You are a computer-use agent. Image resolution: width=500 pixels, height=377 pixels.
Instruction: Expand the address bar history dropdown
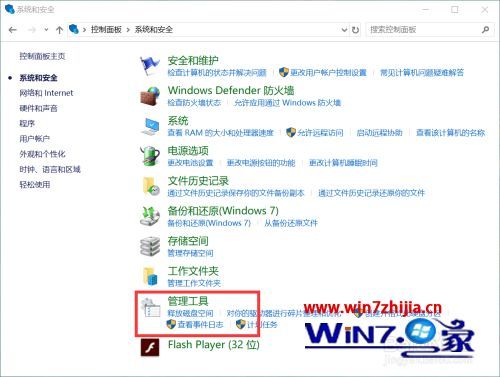click(344, 30)
